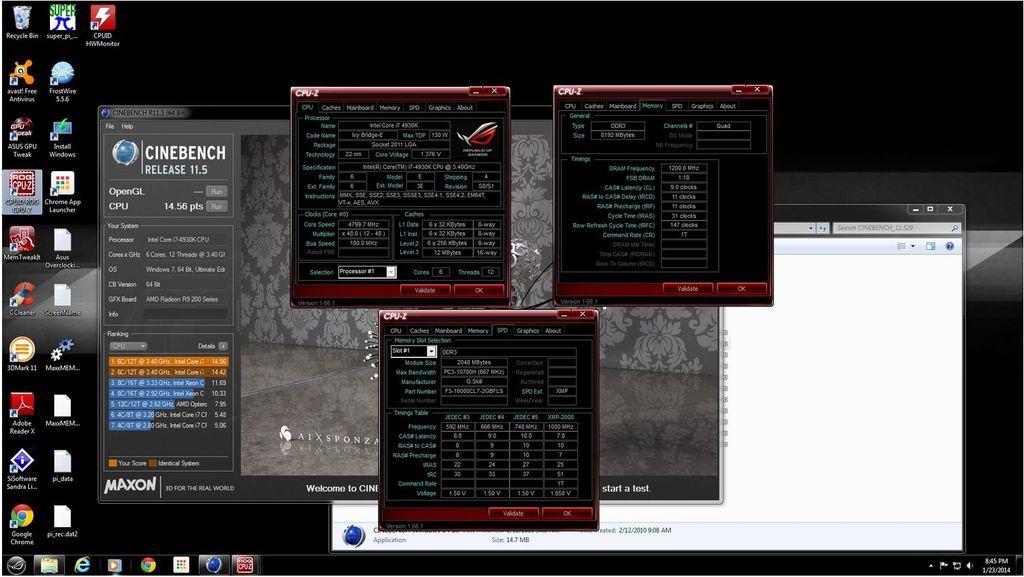Viewport: 1024px width, 577px height.
Task: Expand the Slot #1 memory slot dropdown
Action: pos(431,351)
